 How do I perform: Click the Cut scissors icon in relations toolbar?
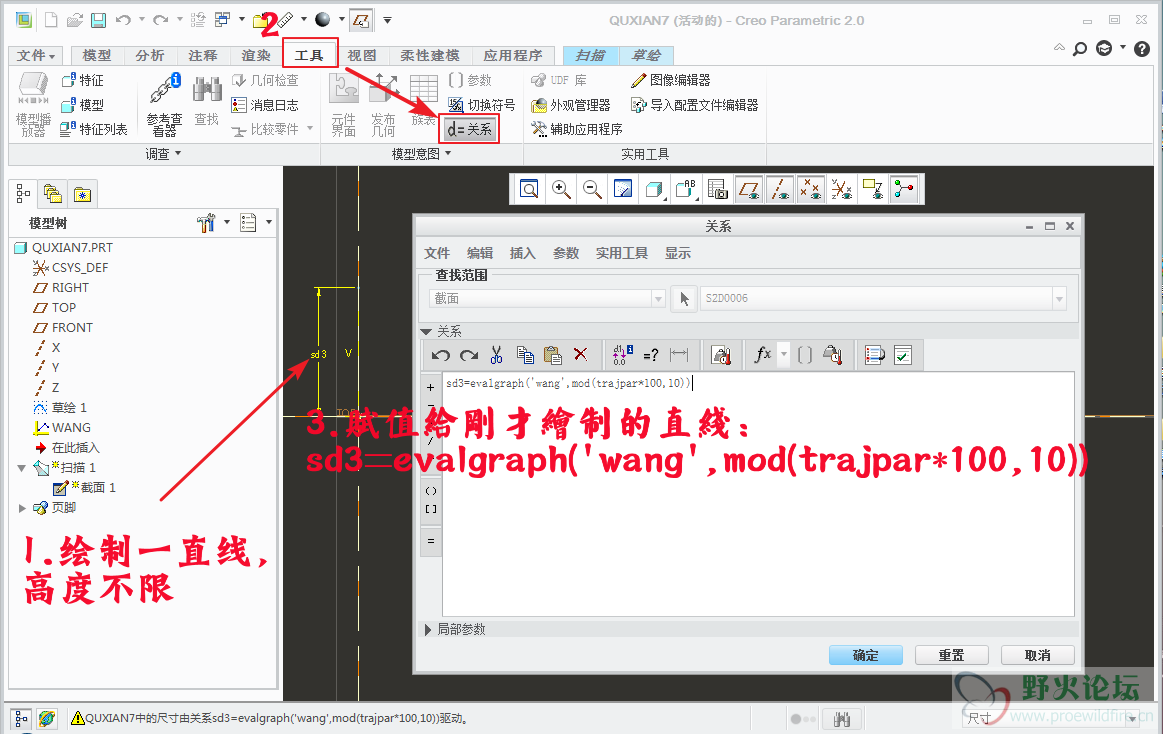[496, 355]
